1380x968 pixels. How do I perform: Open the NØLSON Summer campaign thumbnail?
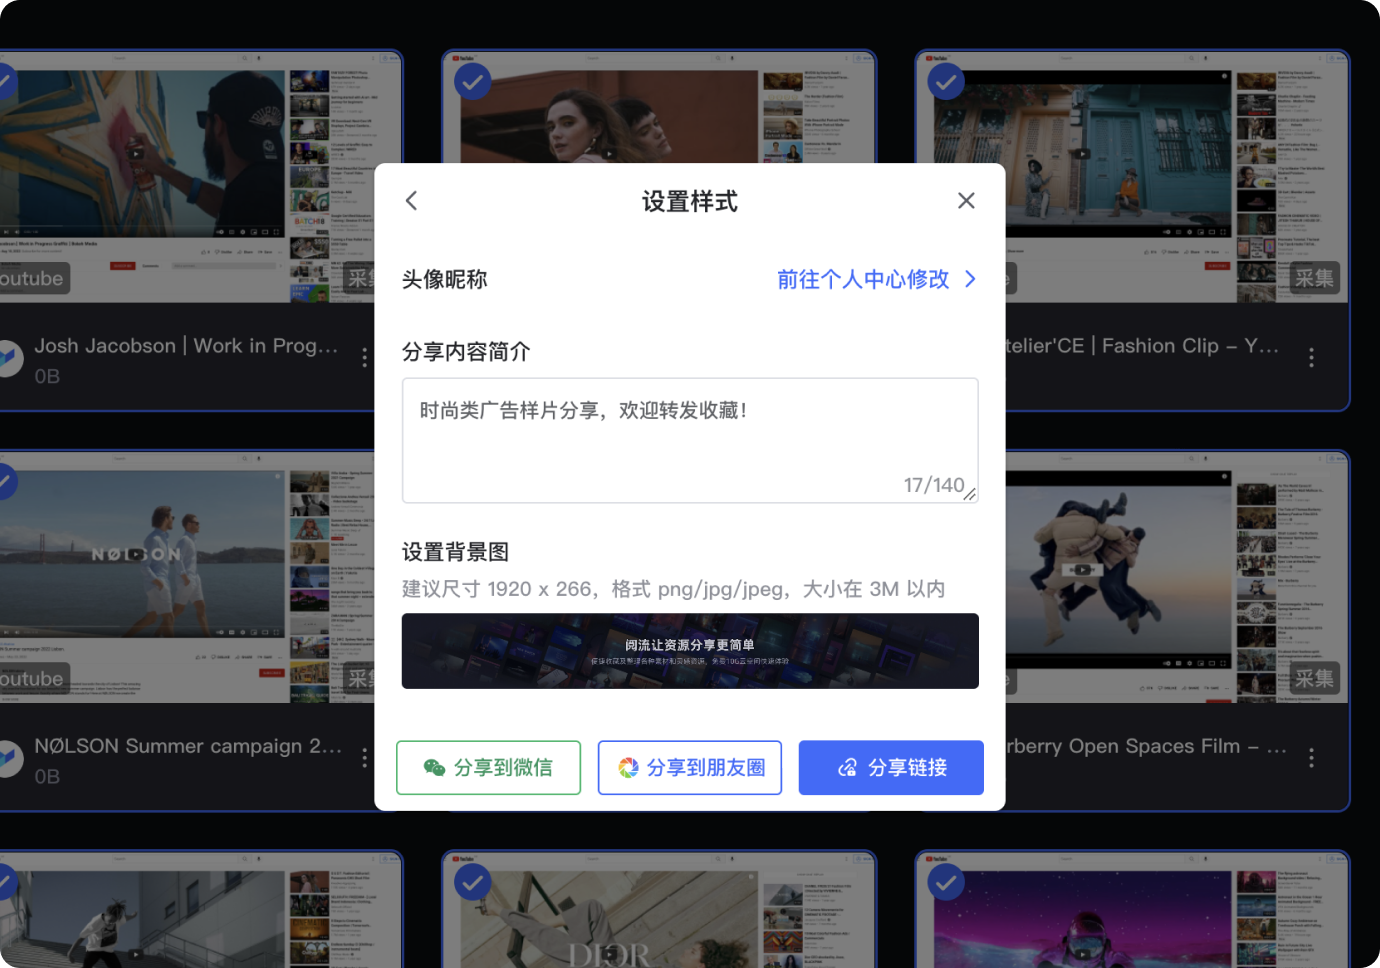(187, 578)
